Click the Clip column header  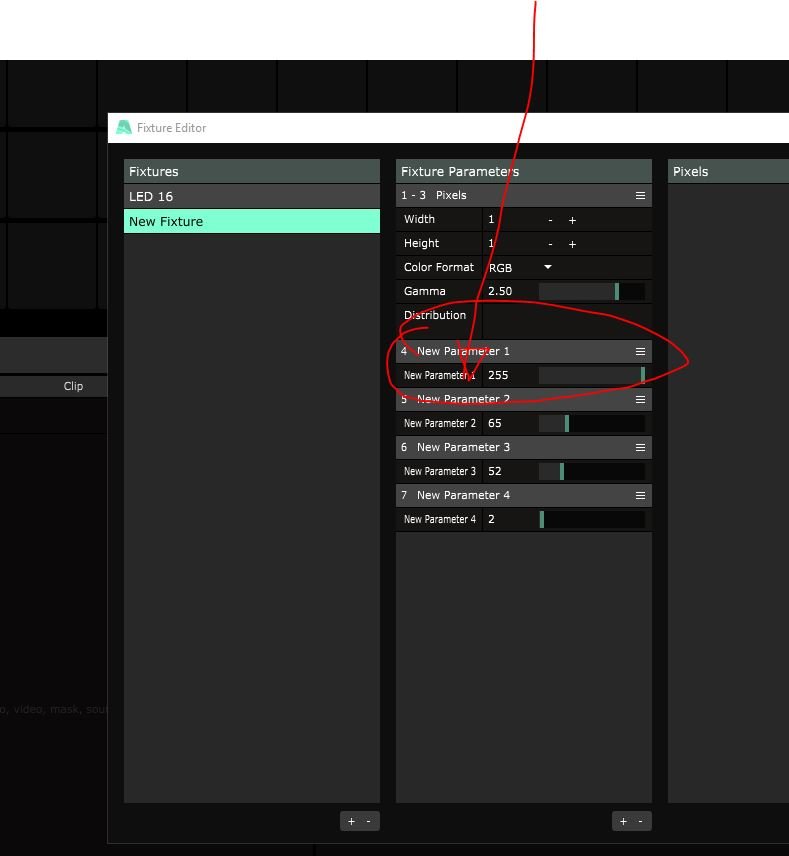click(x=73, y=386)
